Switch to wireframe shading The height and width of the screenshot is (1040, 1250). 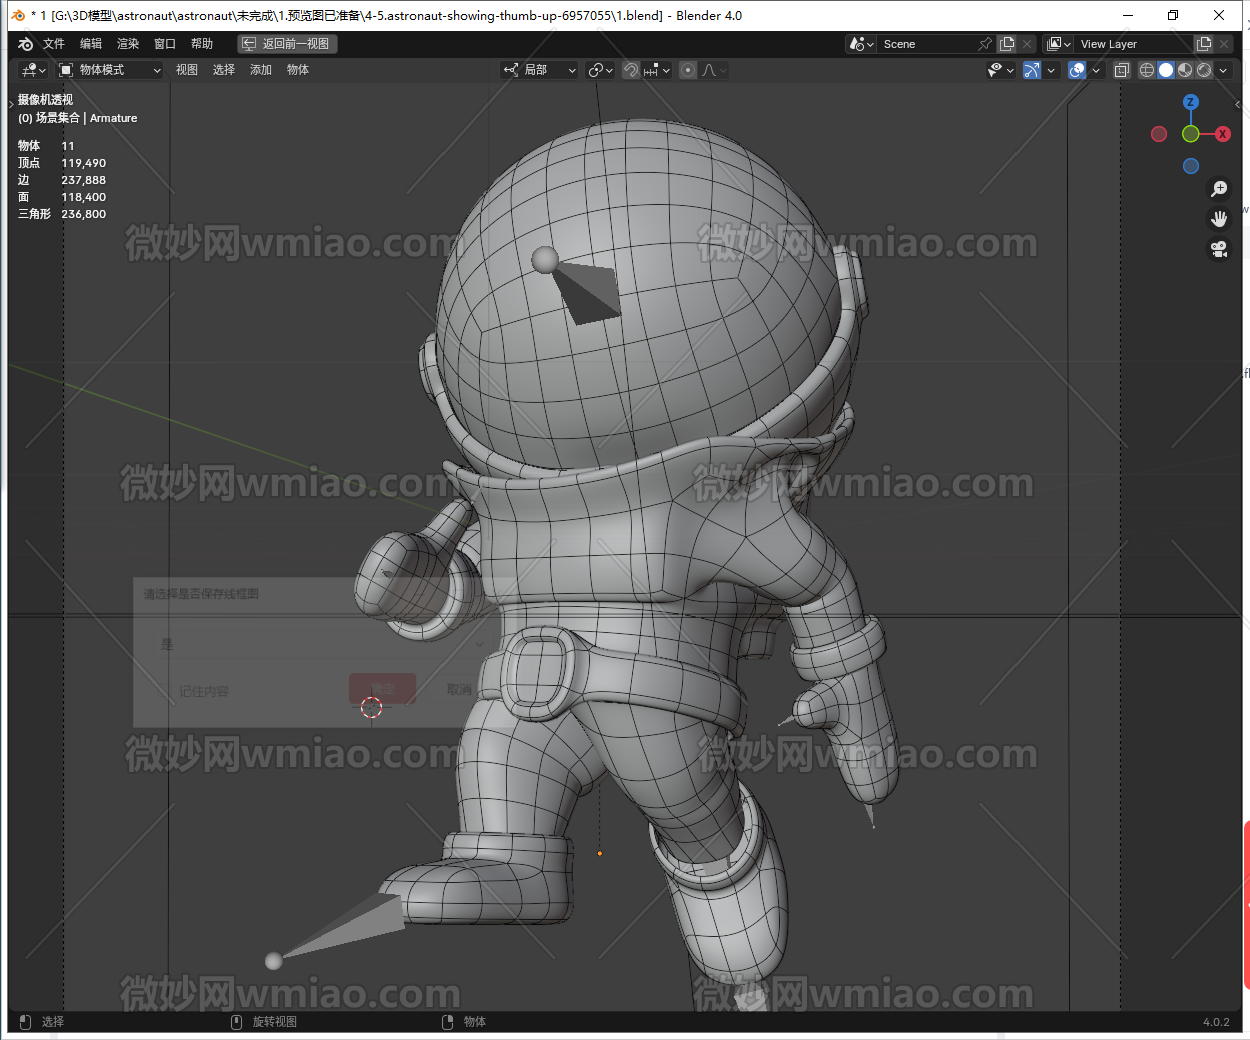1147,70
